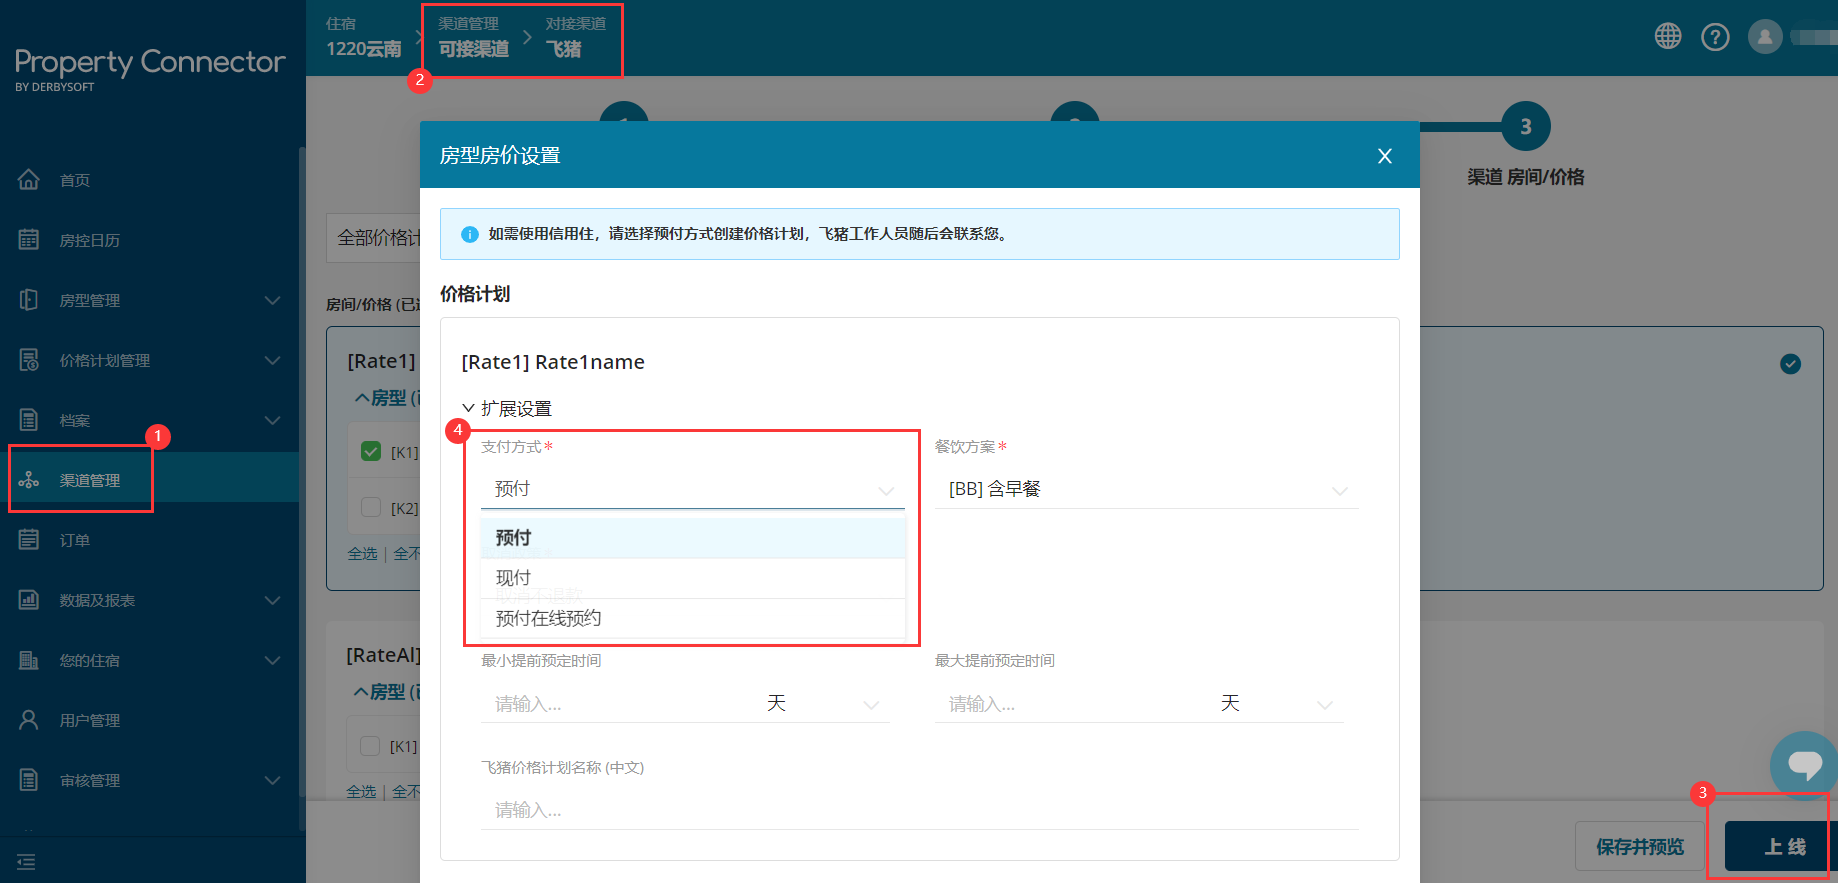This screenshot has width=1838, height=883.
Task: Click the Property Connector logo
Action: pyautogui.click(x=150, y=68)
